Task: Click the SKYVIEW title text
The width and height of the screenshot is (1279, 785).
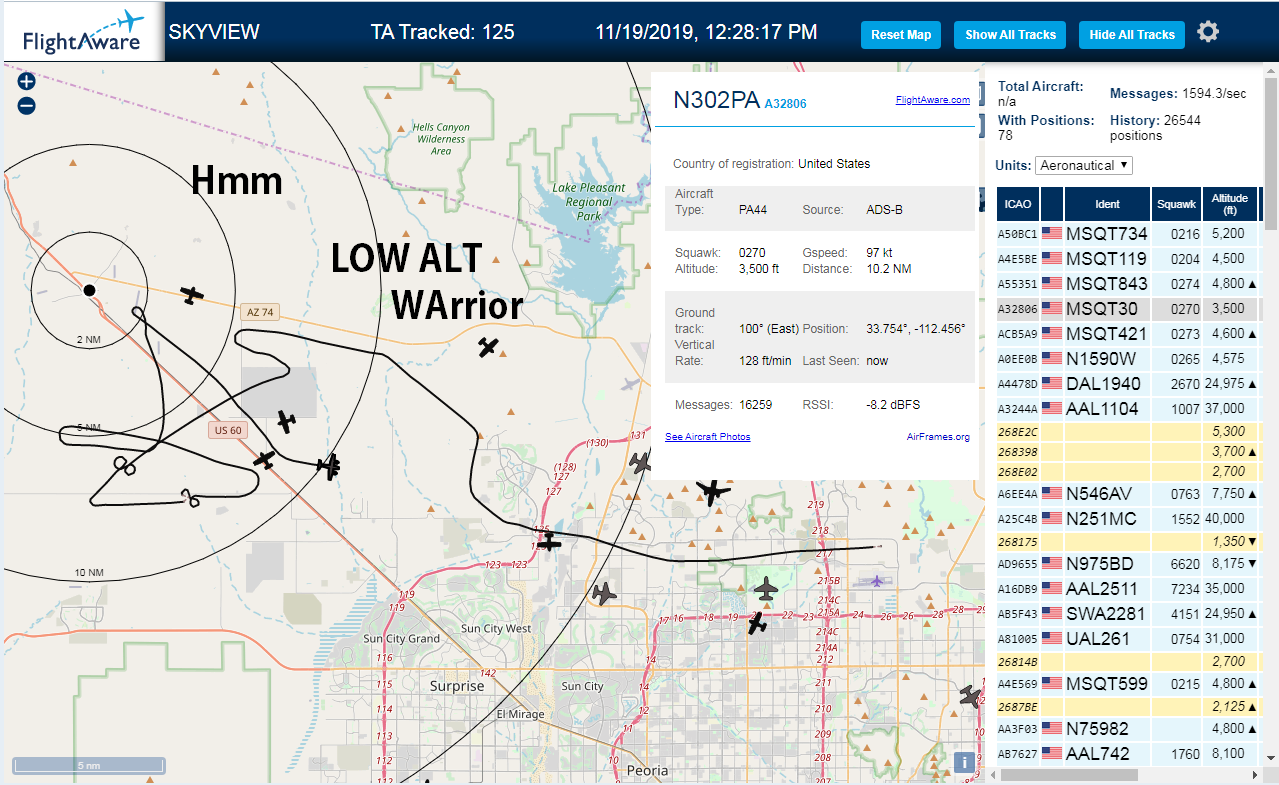Action: point(214,32)
